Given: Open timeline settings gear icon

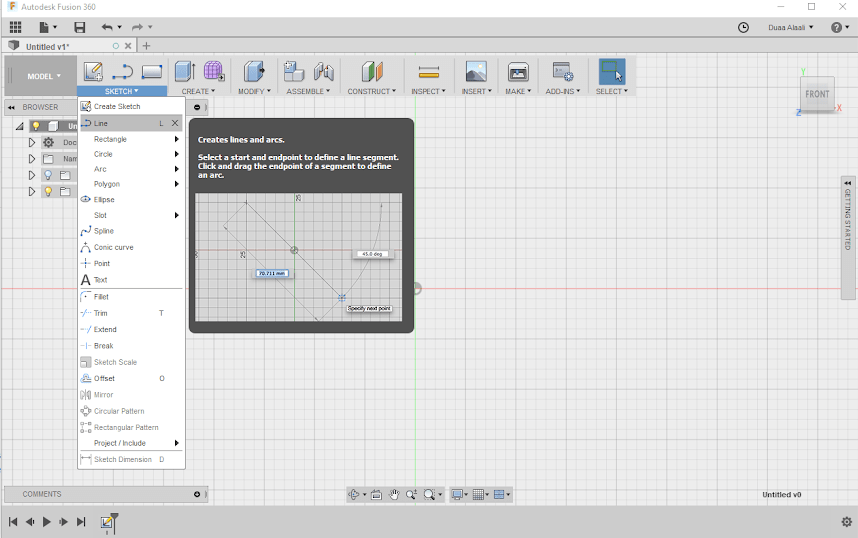Looking at the screenshot, I should tap(847, 522).
